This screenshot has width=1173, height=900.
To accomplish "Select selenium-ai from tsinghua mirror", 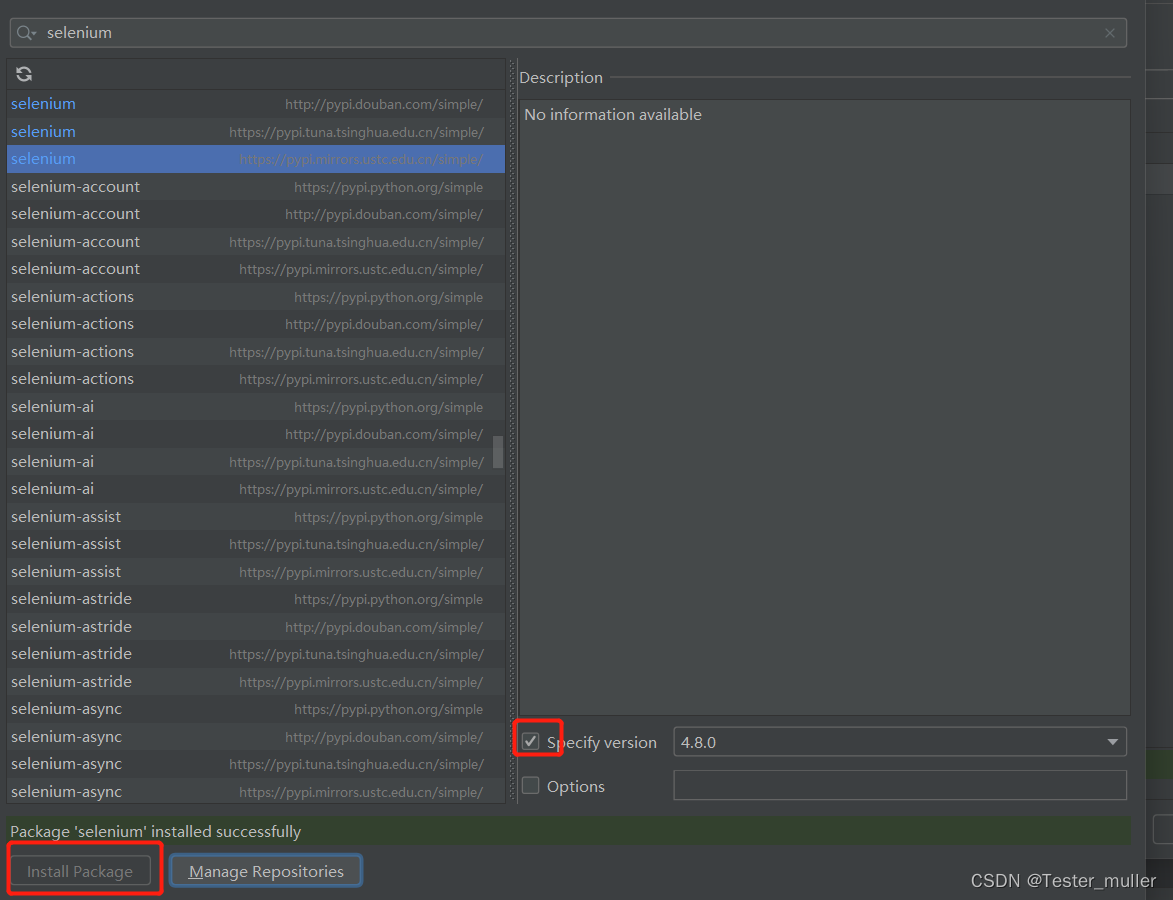I will [256, 462].
